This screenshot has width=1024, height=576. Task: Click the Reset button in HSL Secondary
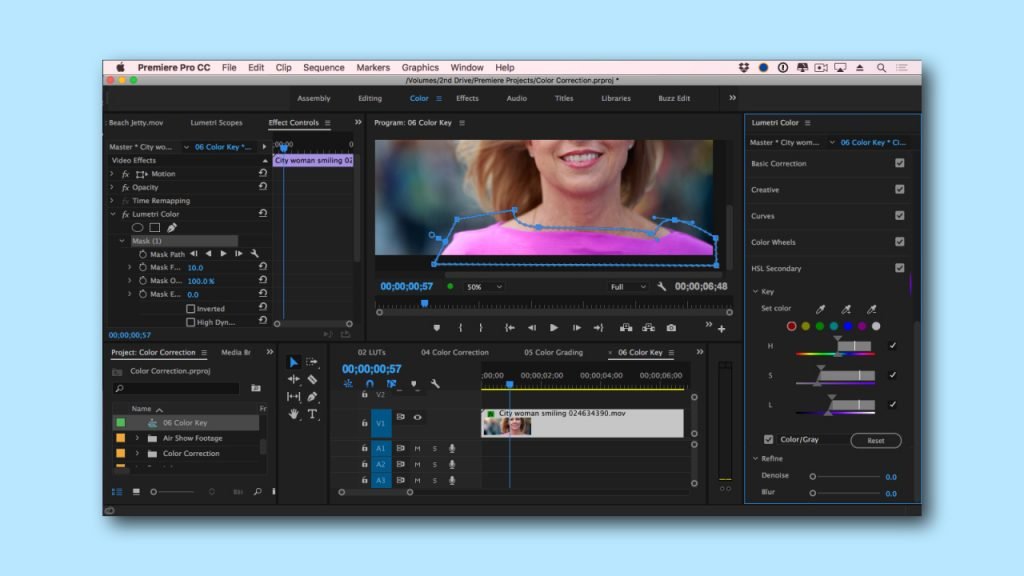tap(876, 440)
